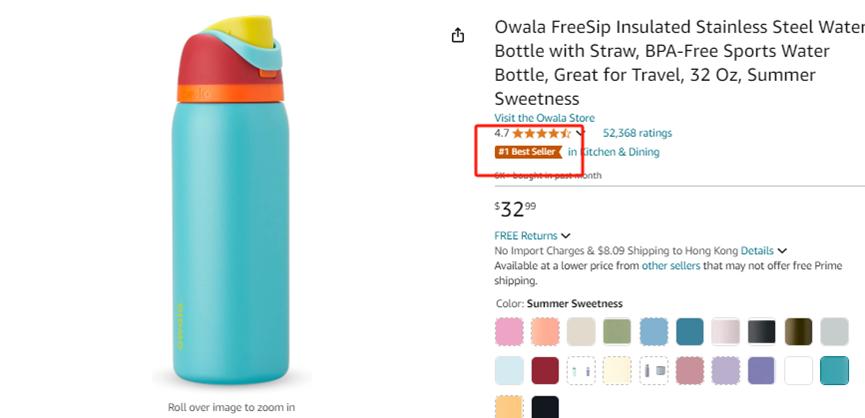Open the 52,368 ratings link
Image resolution: width=865 pixels, height=418 pixels.
(x=637, y=133)
